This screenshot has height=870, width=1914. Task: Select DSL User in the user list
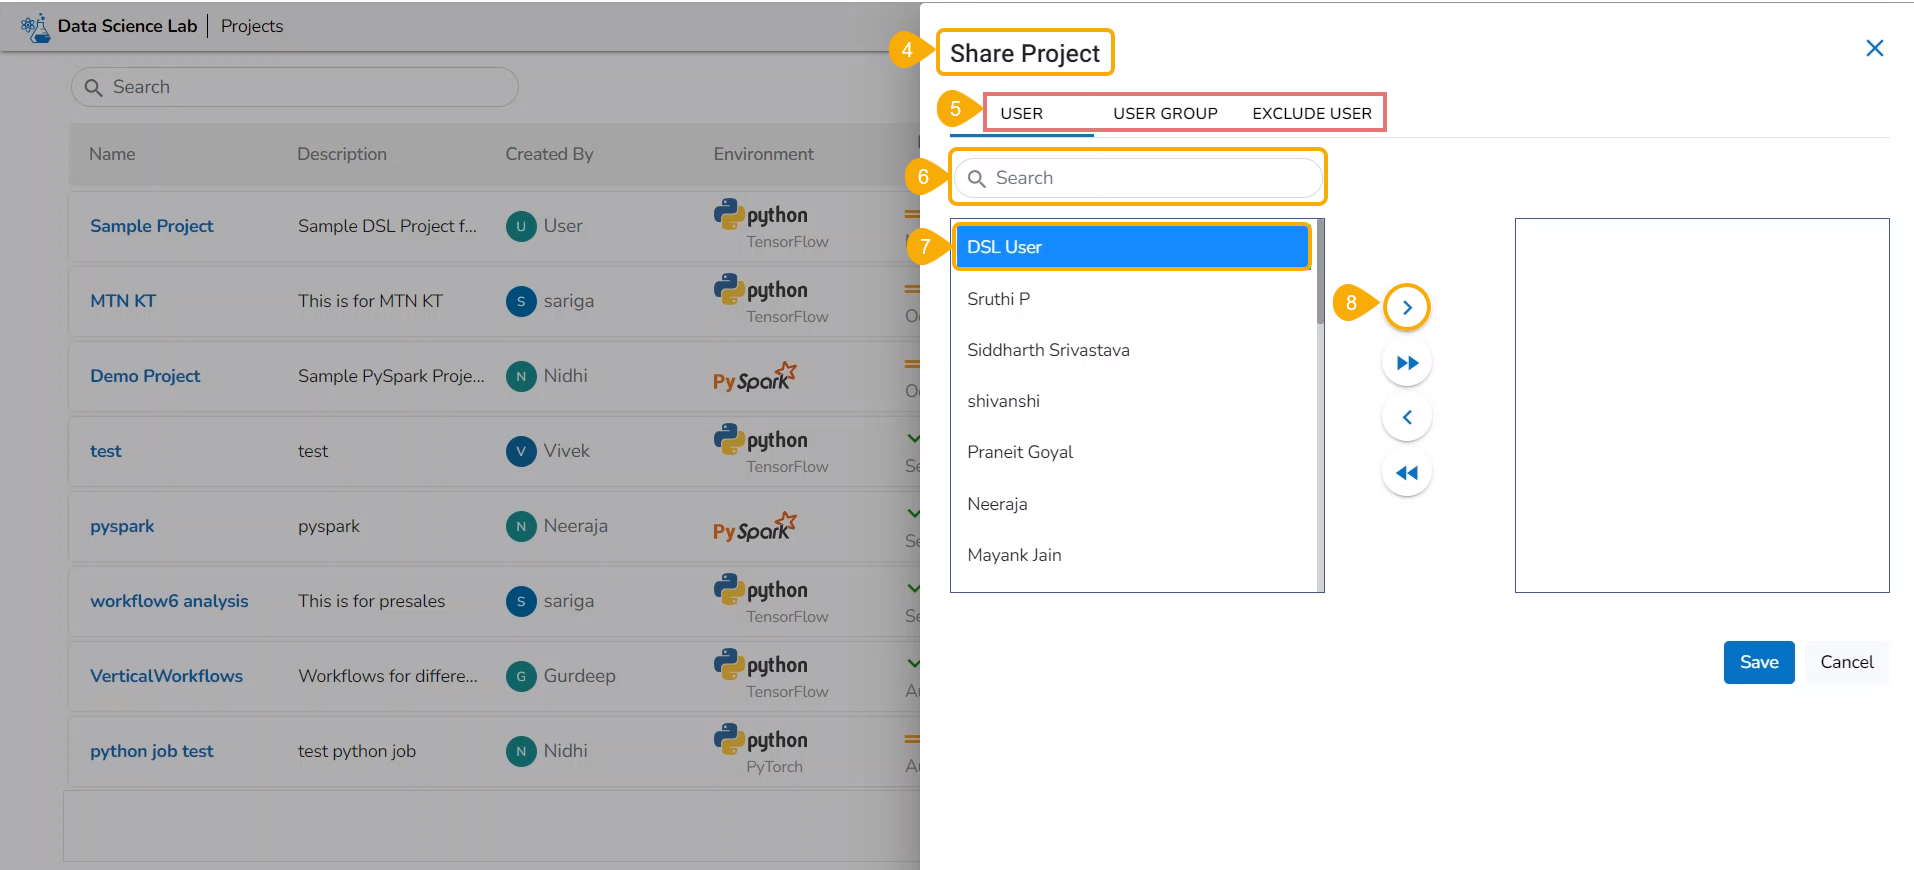(1131, 247)
